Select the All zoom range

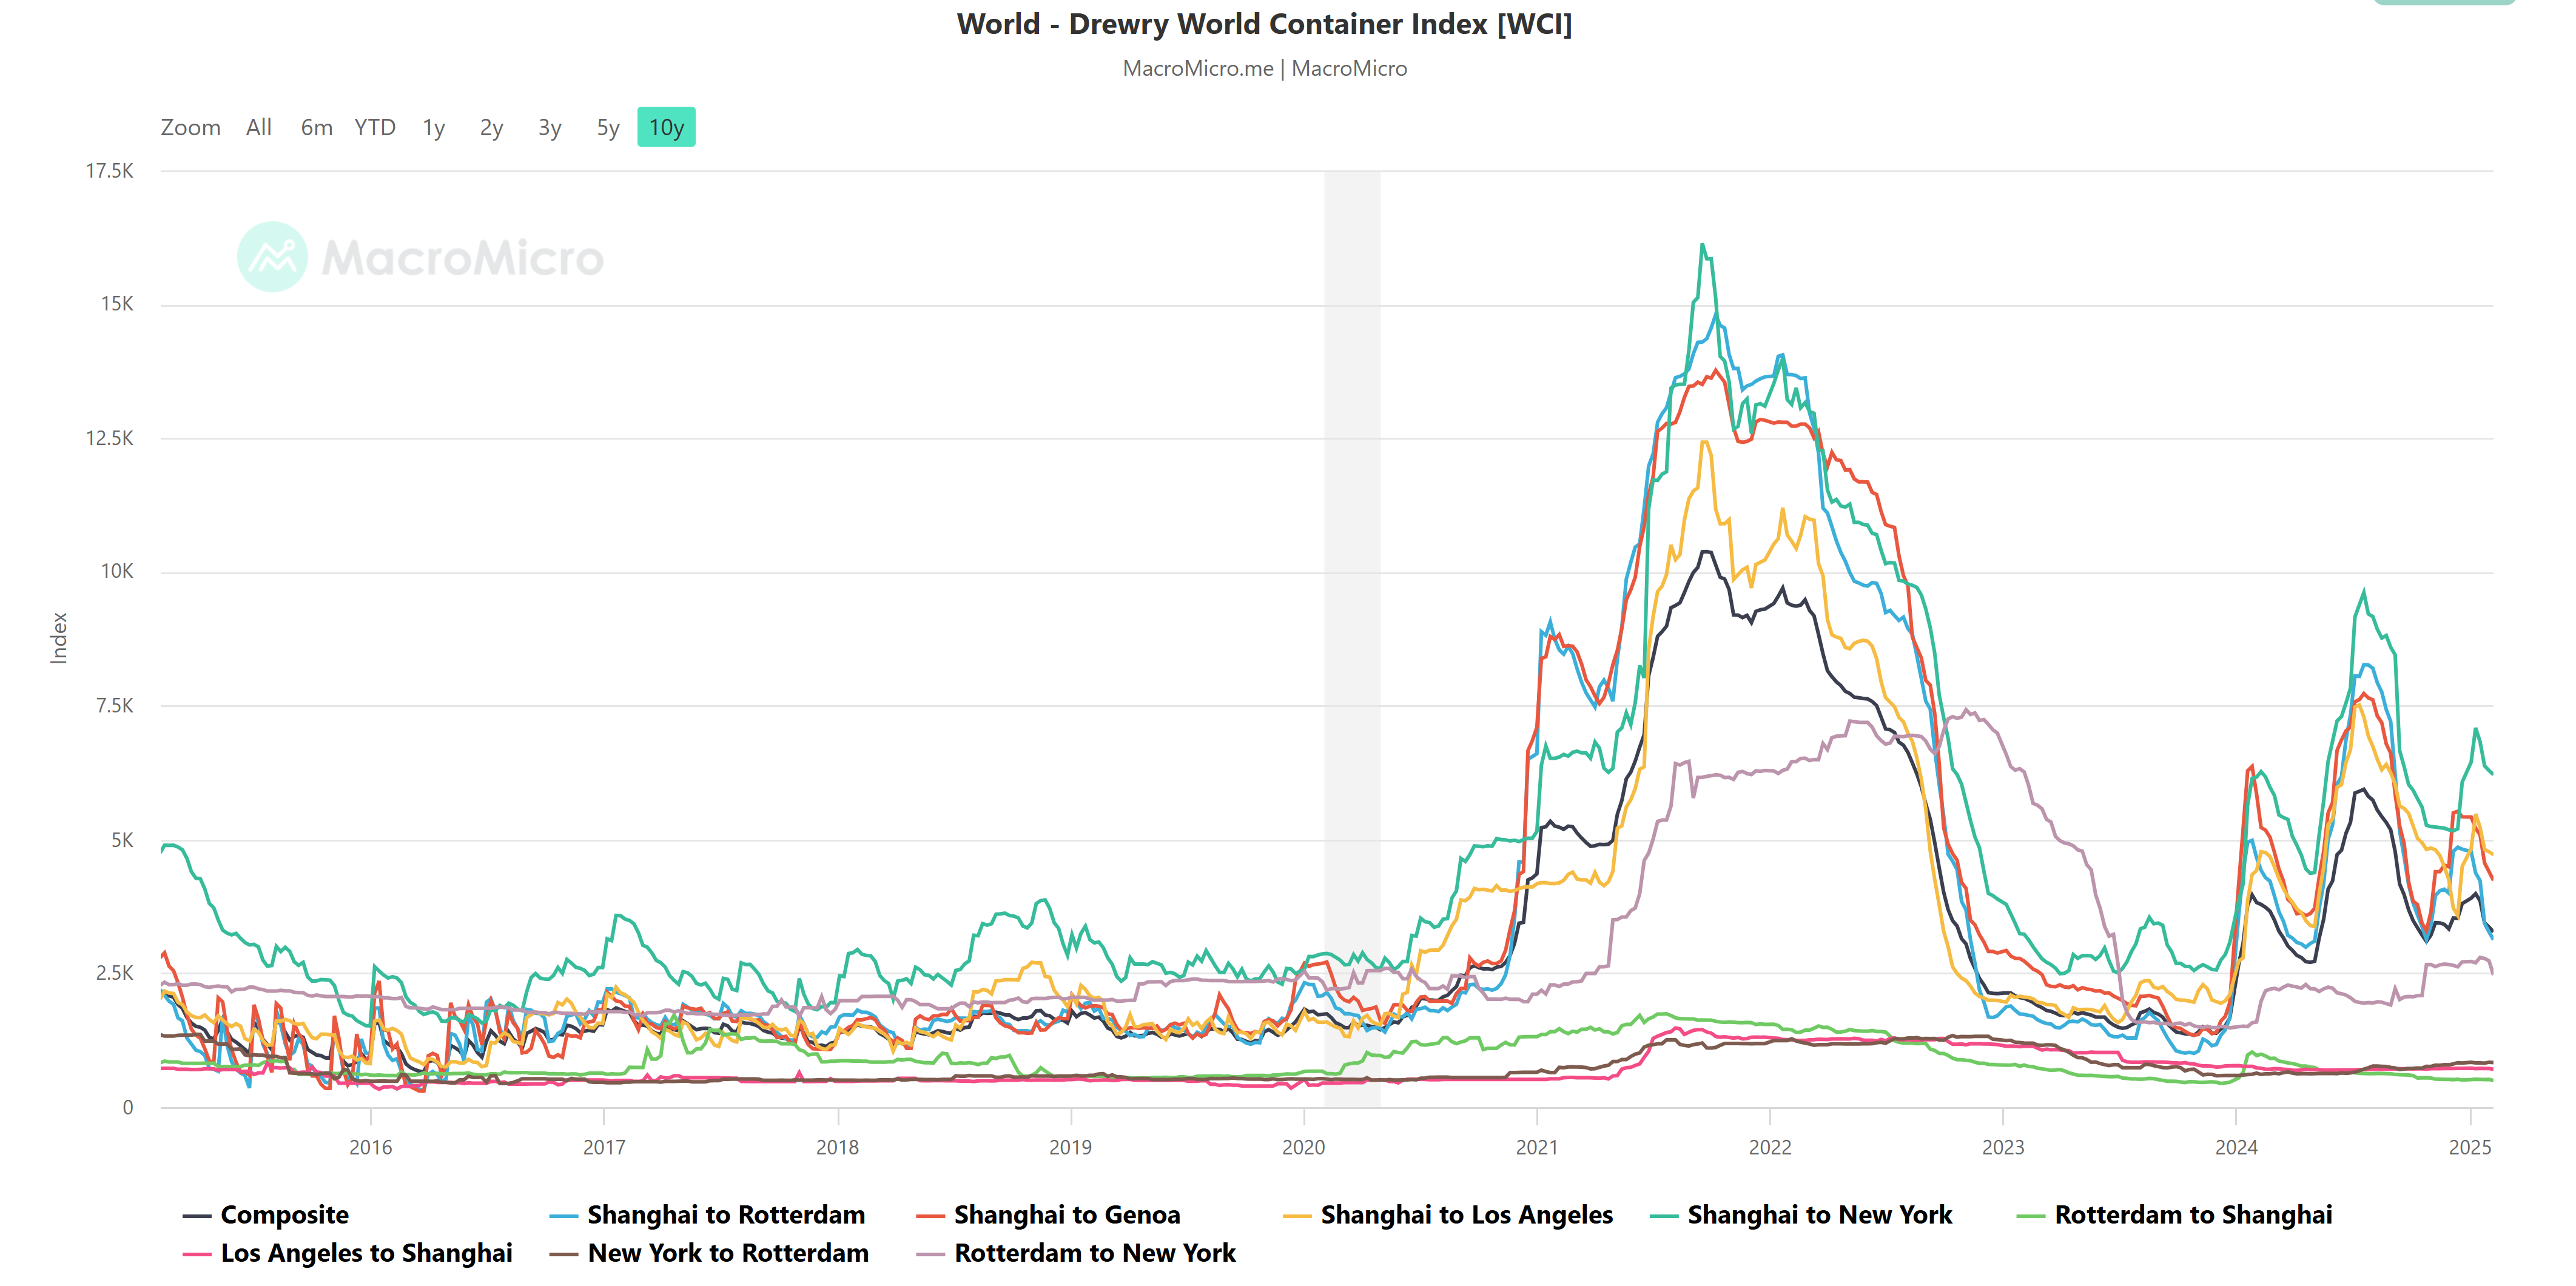(x=258, y=127)
